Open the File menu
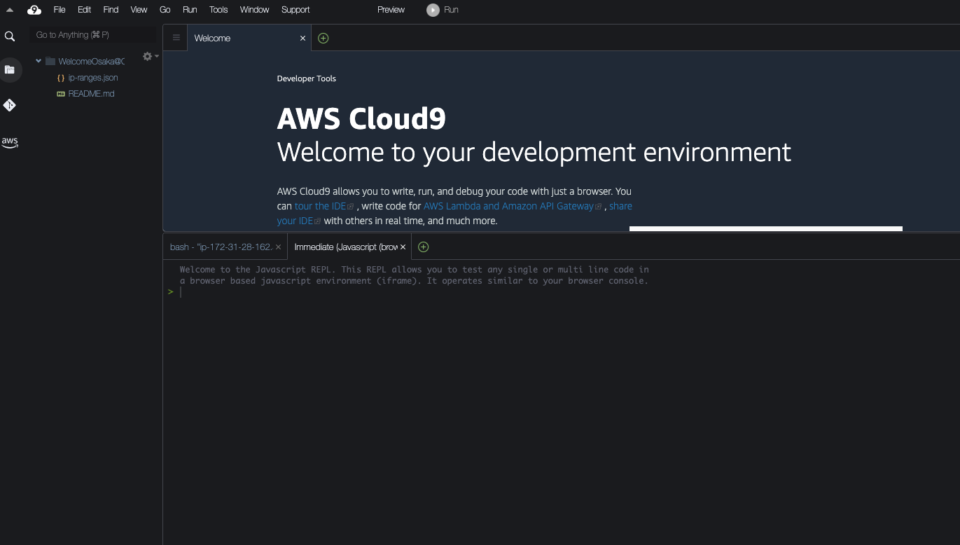960x545 pixels. point(59,10)
